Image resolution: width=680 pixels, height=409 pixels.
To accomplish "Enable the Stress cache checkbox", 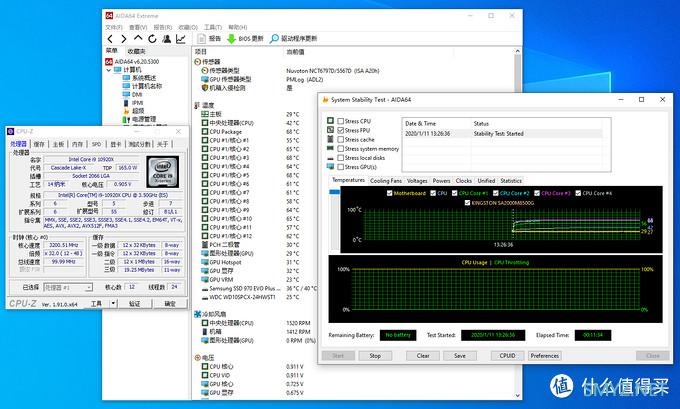I will click(x=340, y=139).
